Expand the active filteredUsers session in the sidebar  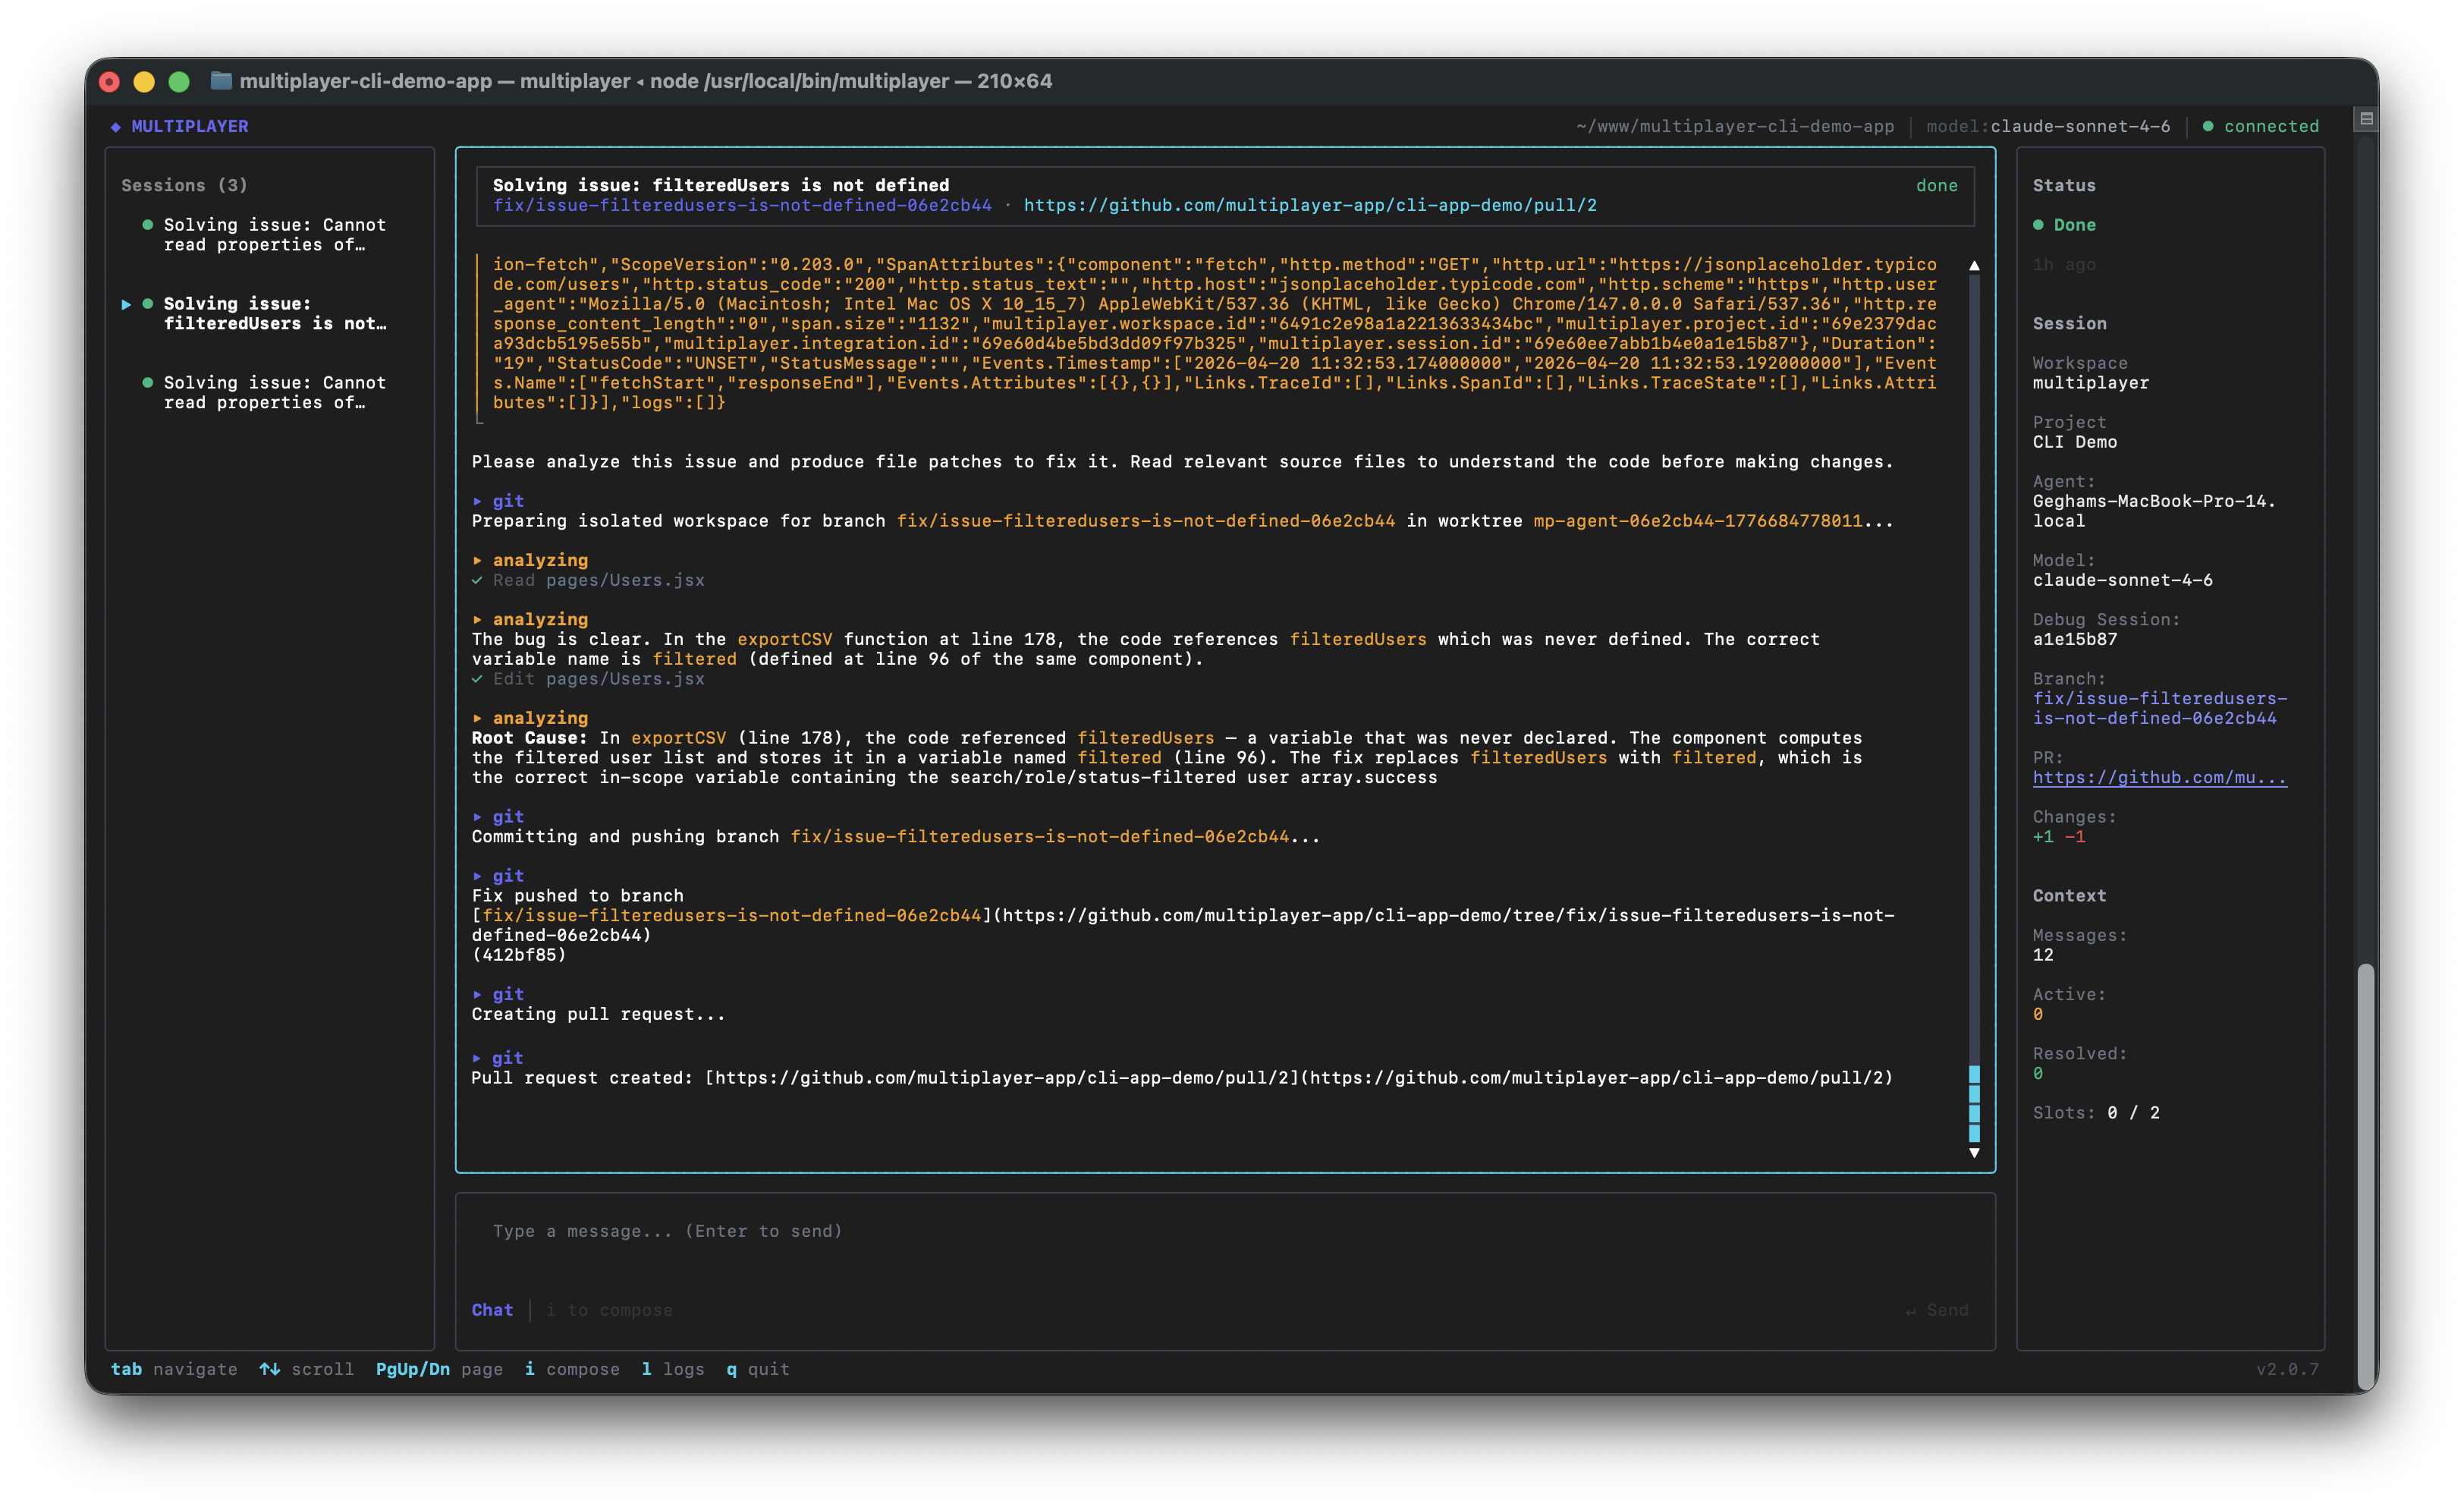tap(125, 303)
